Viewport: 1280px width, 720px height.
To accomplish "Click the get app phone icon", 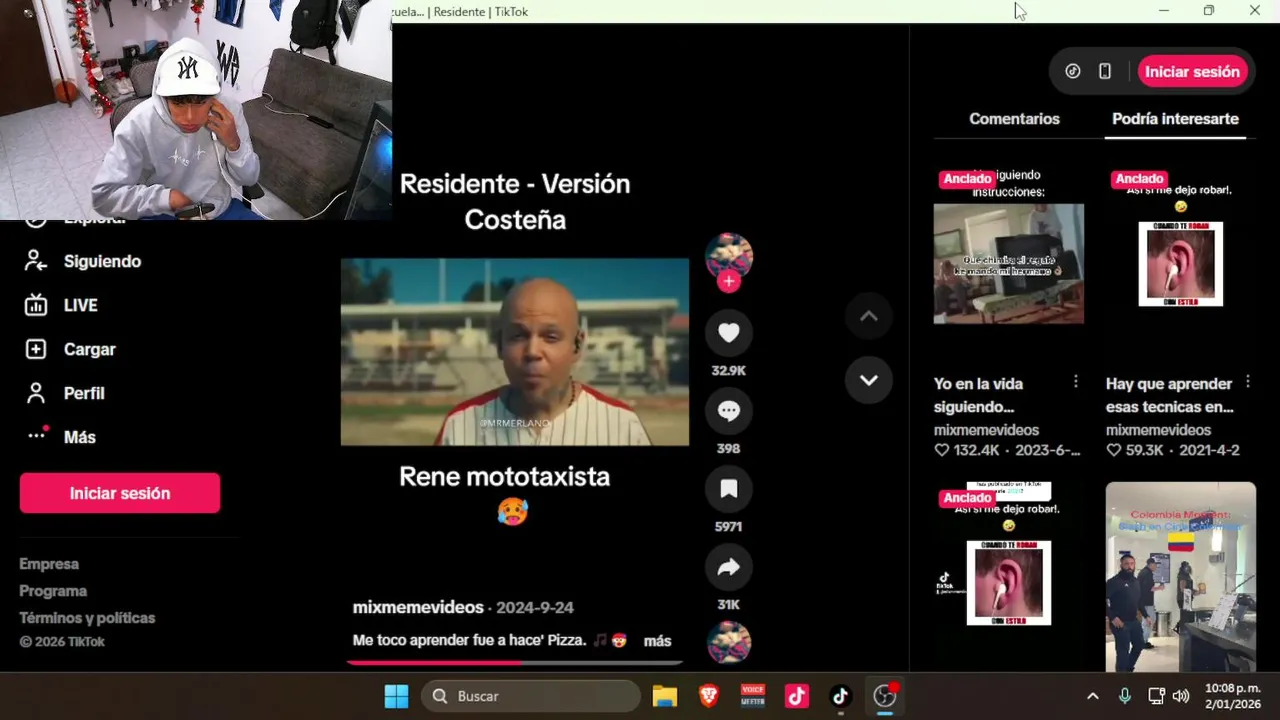I will pos(1105,71).
